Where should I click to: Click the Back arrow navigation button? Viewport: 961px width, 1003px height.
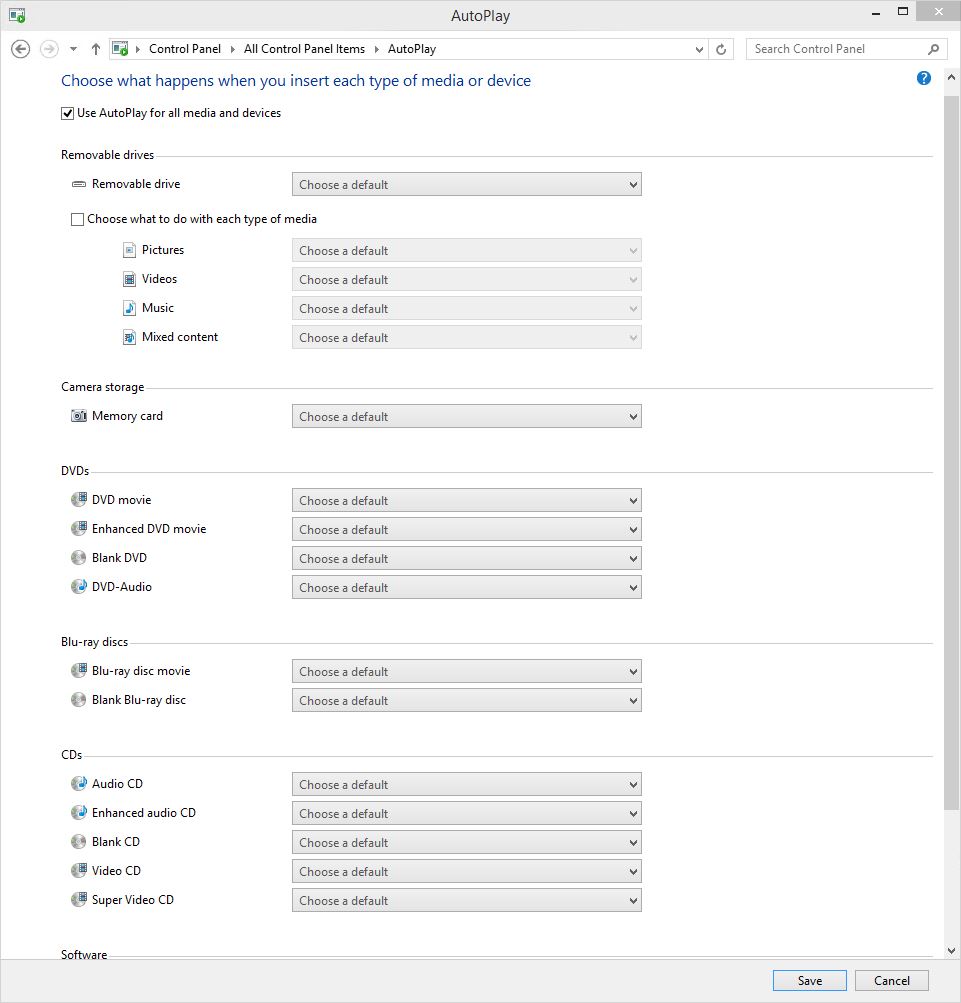tap(20, 49)
